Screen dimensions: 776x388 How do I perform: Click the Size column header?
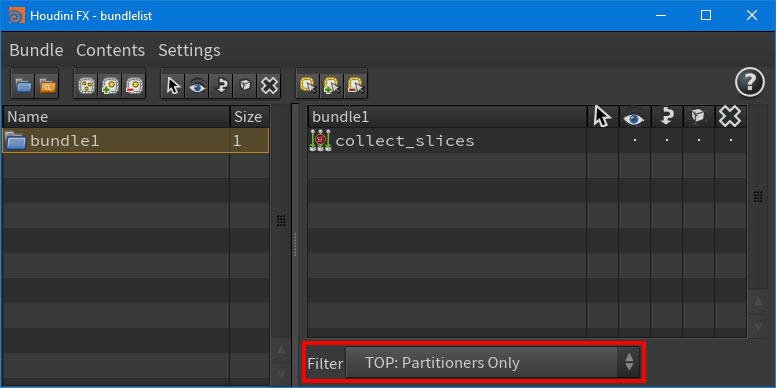click(249, 117)
